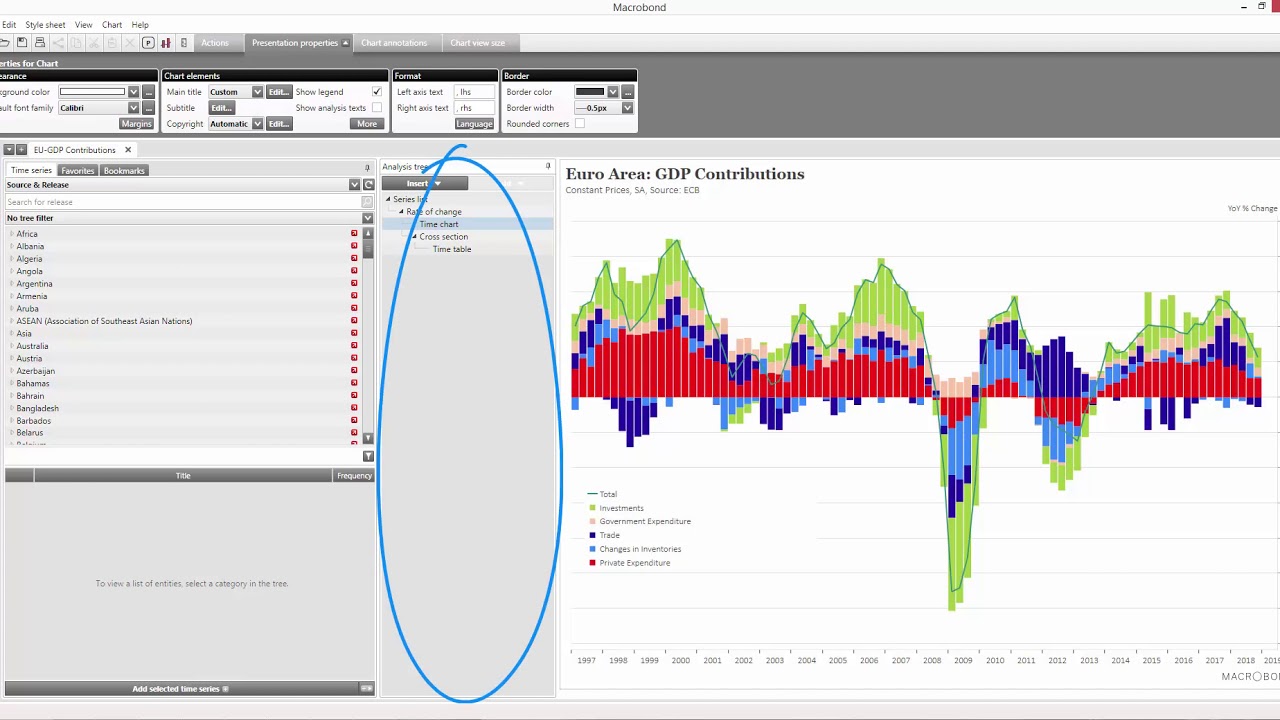Open the Main title Custom dropdown
This screenshot has width=1280, height=720.
point(257,92)
